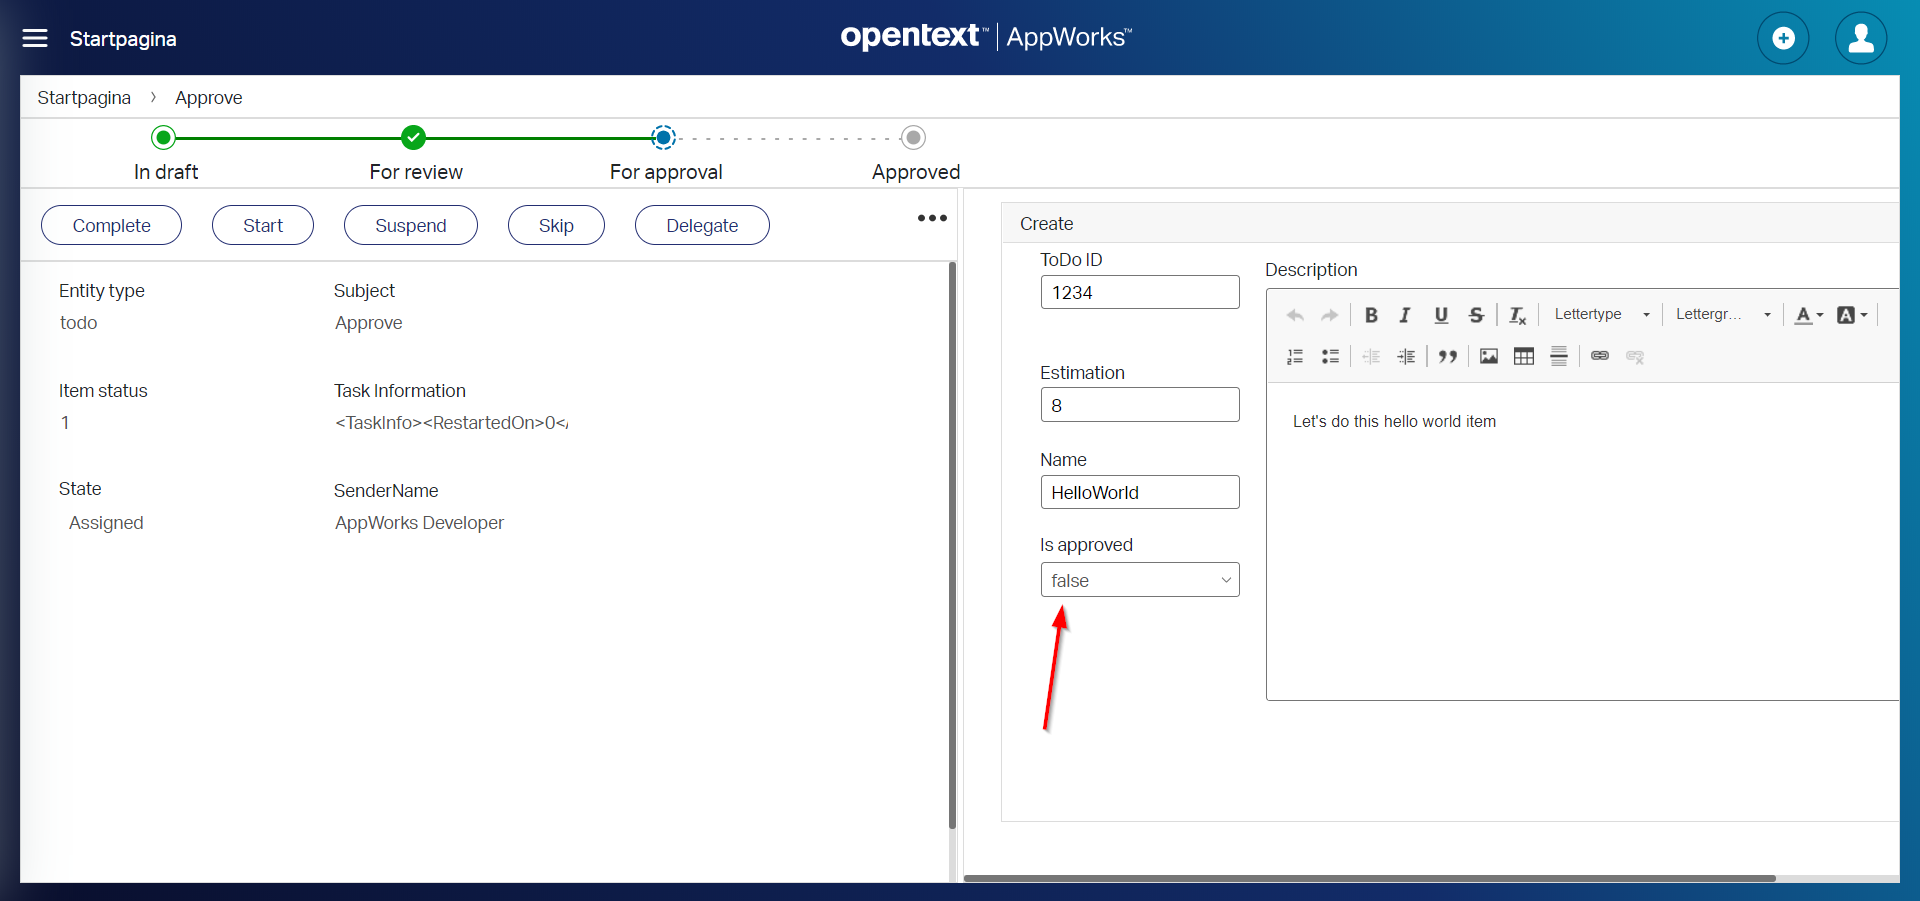Insert an image in the description
1920x901 pixels.
click(x=1489, y=356)
